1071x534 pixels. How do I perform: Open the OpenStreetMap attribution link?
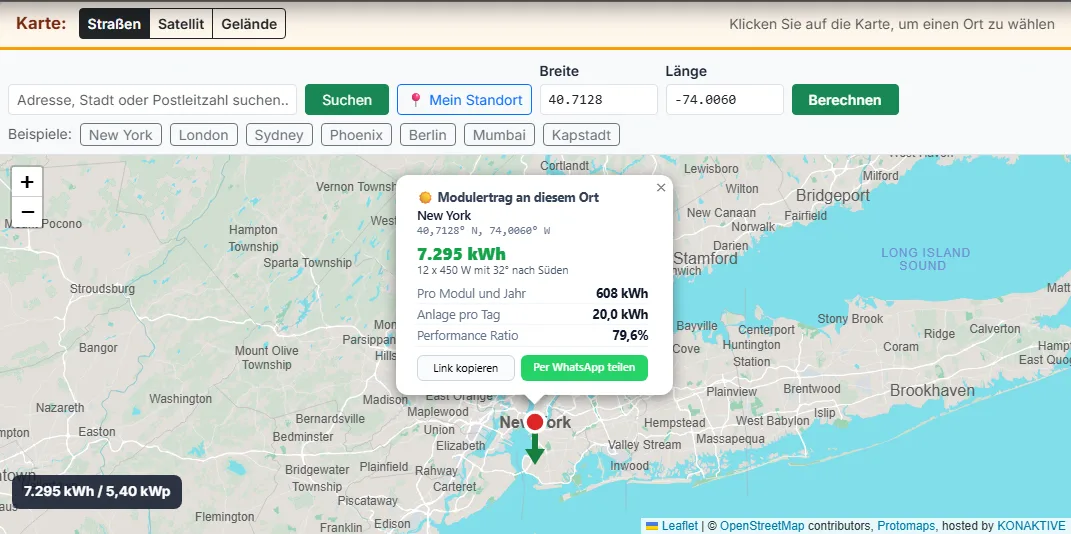(762, 526)
